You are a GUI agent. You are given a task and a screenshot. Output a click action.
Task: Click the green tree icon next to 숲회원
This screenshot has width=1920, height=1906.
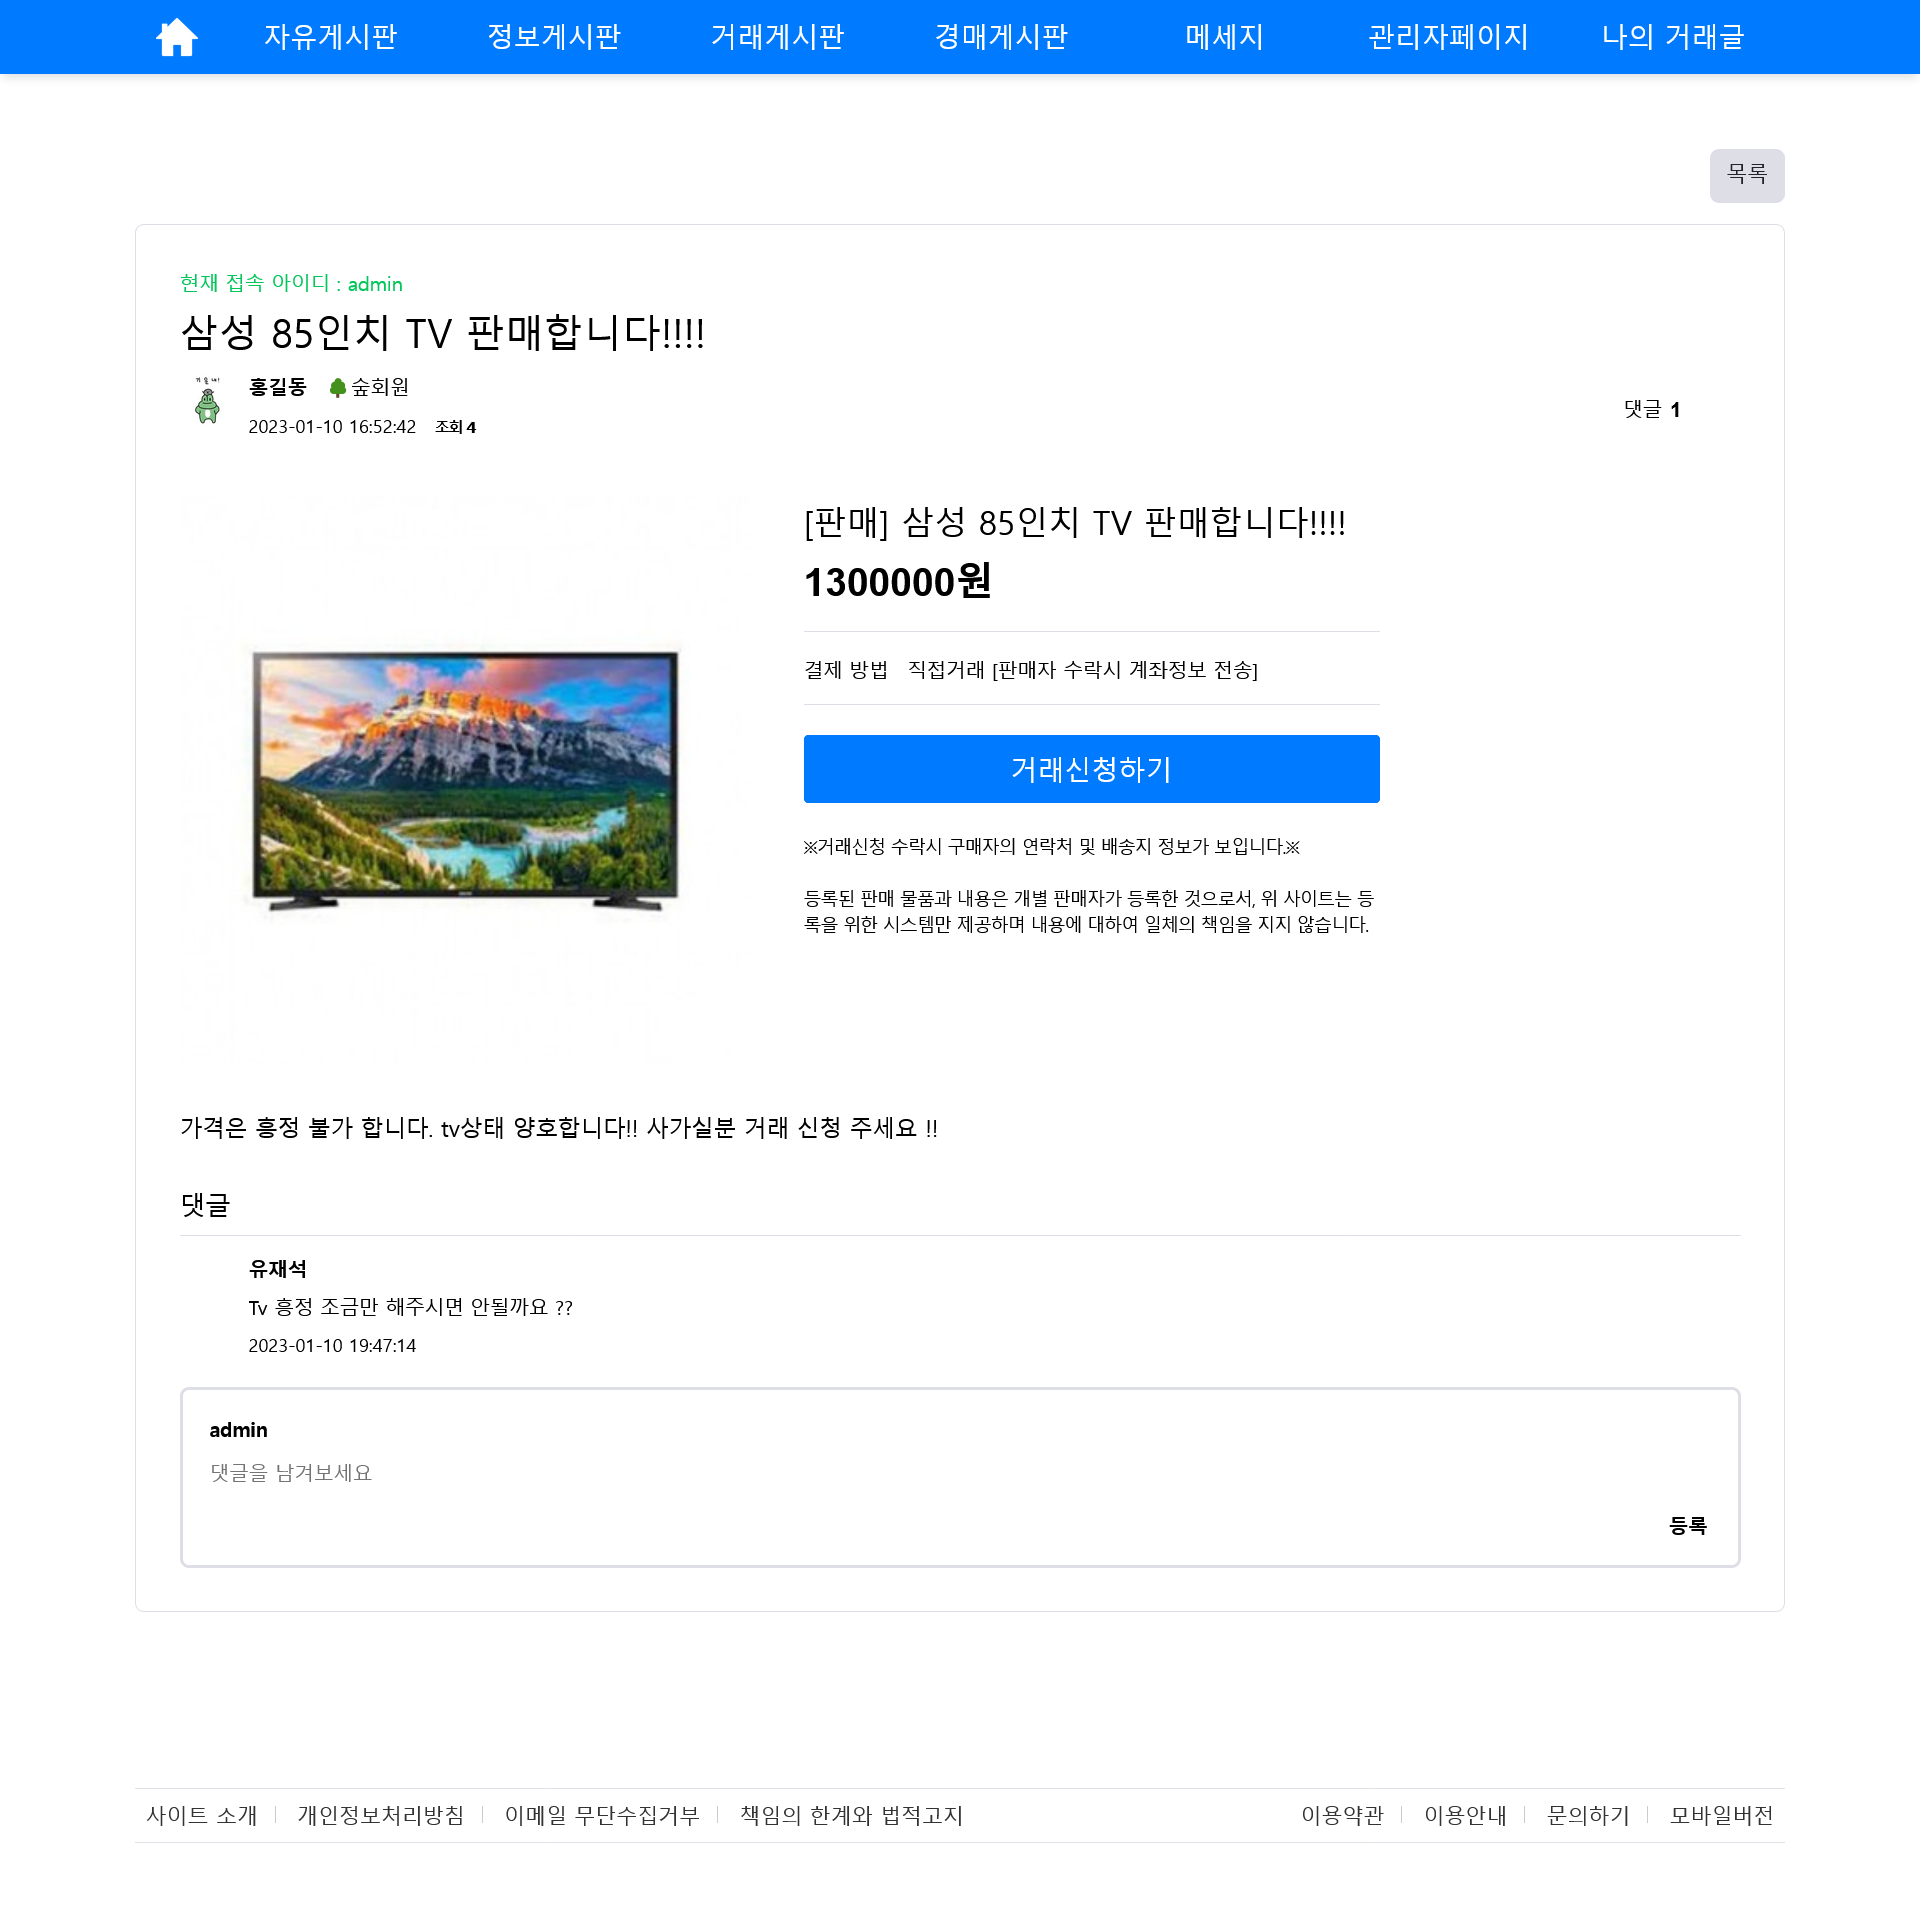(338, 389)
